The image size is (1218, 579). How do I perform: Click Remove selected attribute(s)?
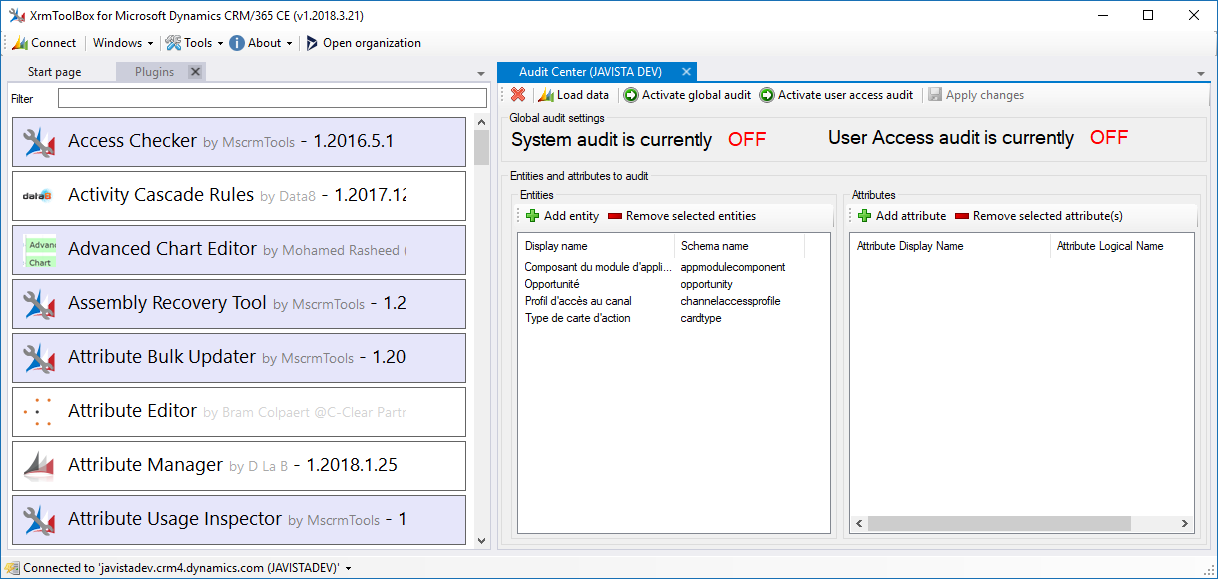point(1039,216)
